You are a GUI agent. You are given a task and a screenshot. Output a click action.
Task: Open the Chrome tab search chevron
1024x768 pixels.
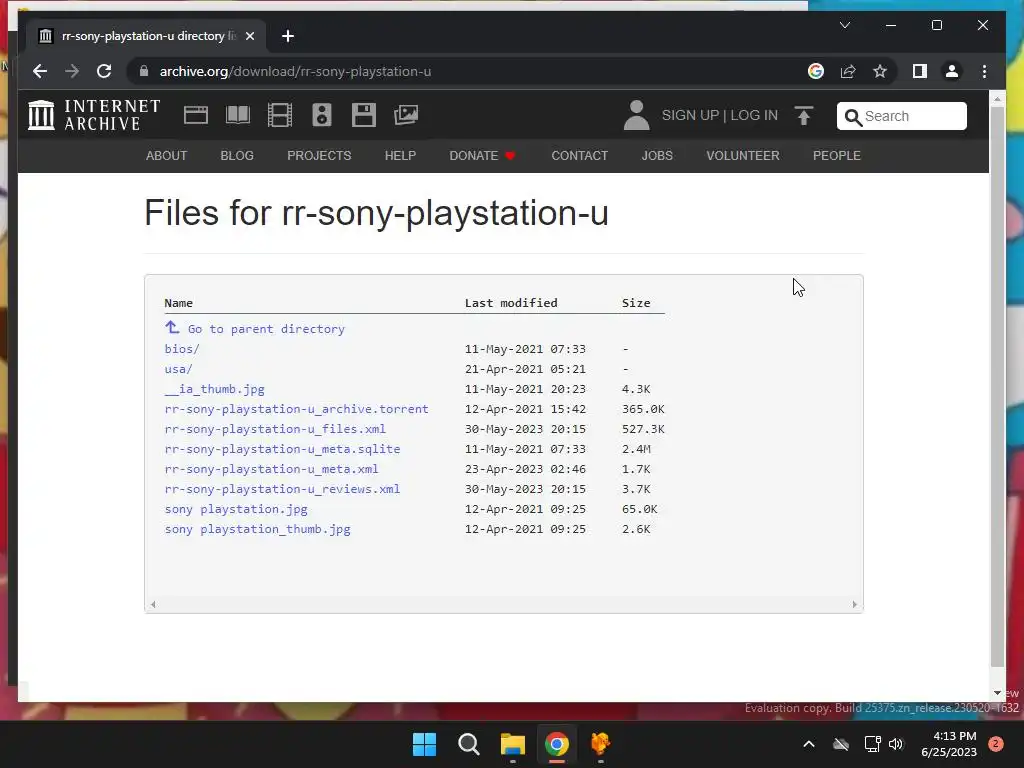coord(844,25)
